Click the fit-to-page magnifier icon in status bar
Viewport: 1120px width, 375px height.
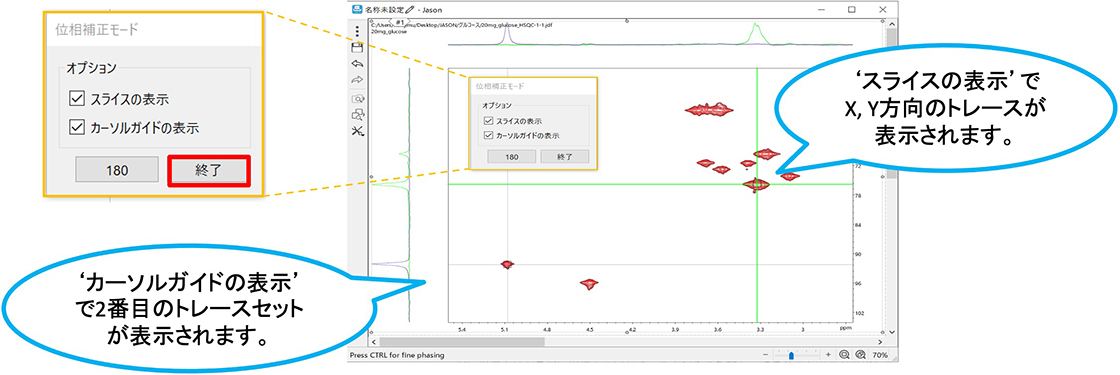pos(844,354)
